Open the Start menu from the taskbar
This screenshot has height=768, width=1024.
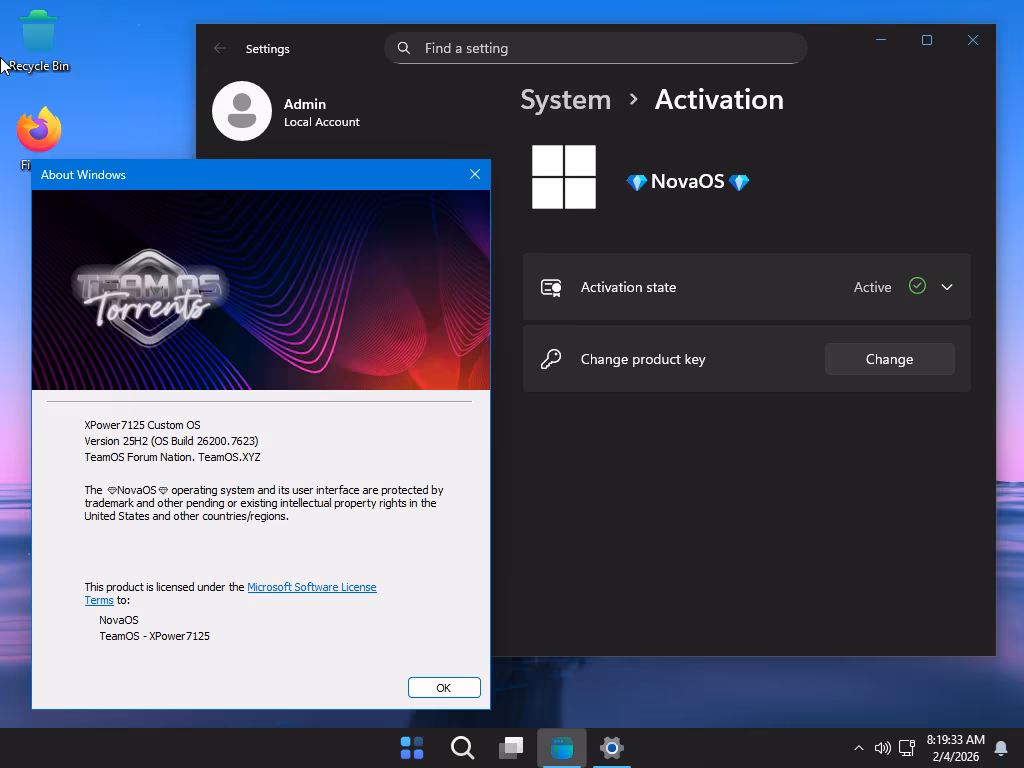tap(412, 748)
